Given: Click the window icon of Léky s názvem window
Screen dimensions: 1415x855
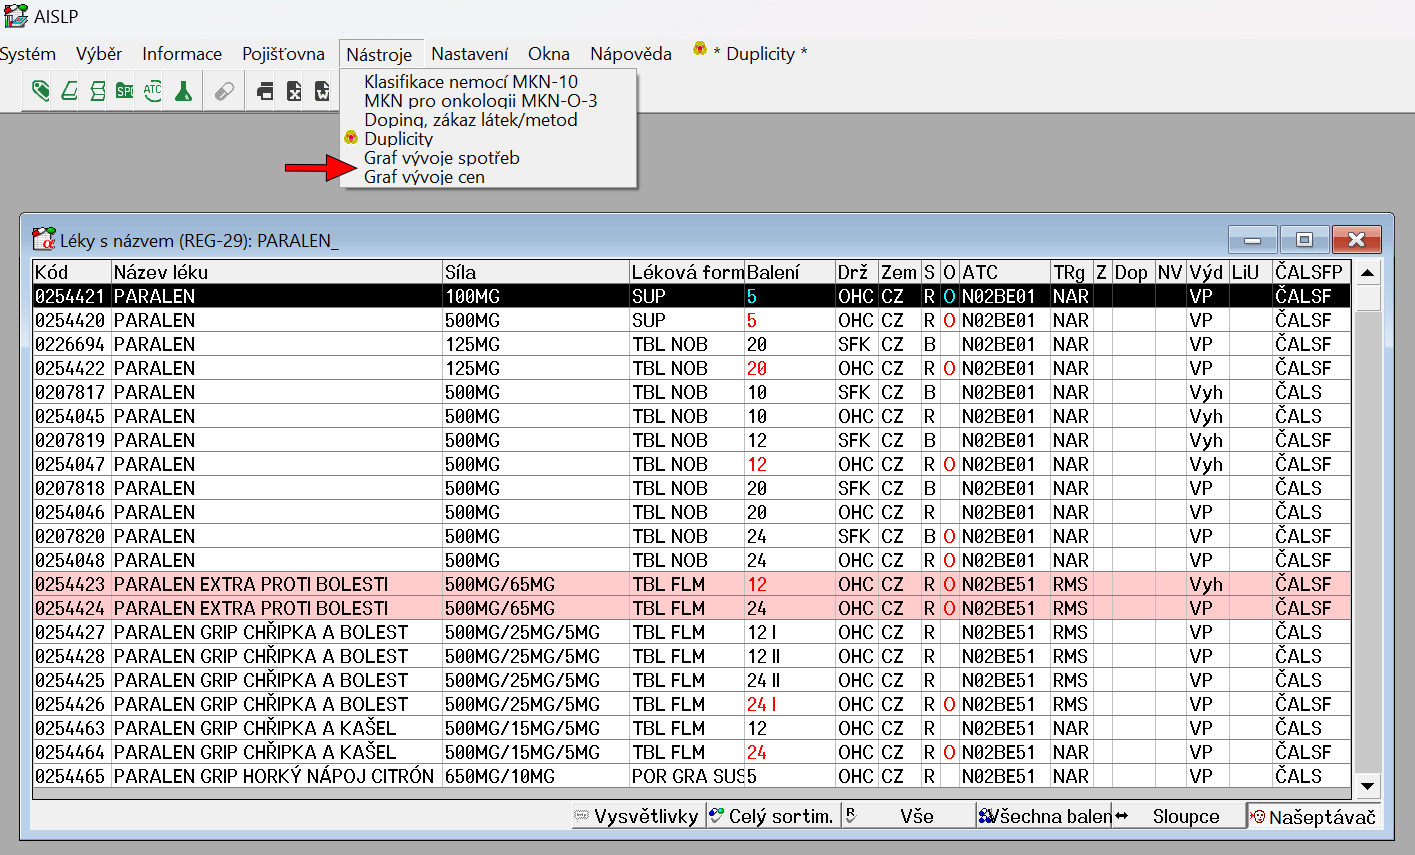Looking at the screenshot, I should coord(44,239).
